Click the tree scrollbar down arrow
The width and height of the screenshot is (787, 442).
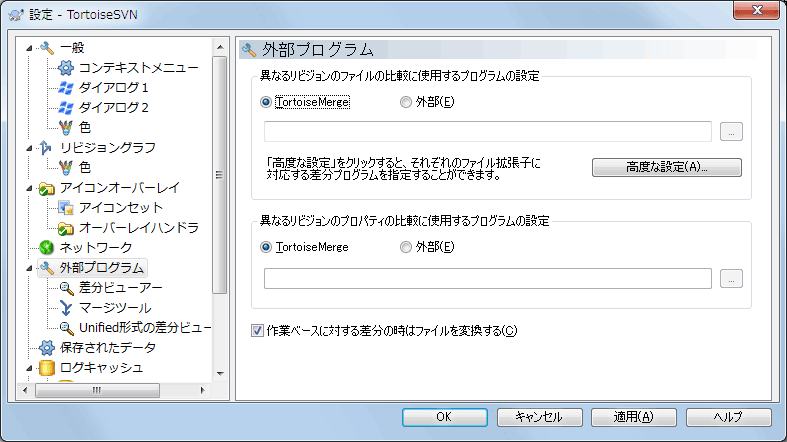[220, 373]
